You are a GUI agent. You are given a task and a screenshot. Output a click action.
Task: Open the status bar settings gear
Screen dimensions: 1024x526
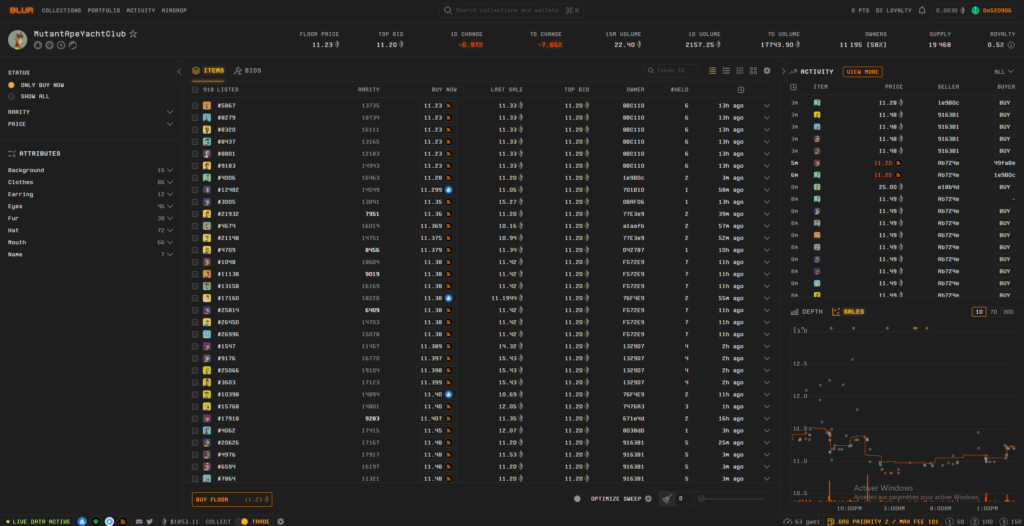point(281,521)
